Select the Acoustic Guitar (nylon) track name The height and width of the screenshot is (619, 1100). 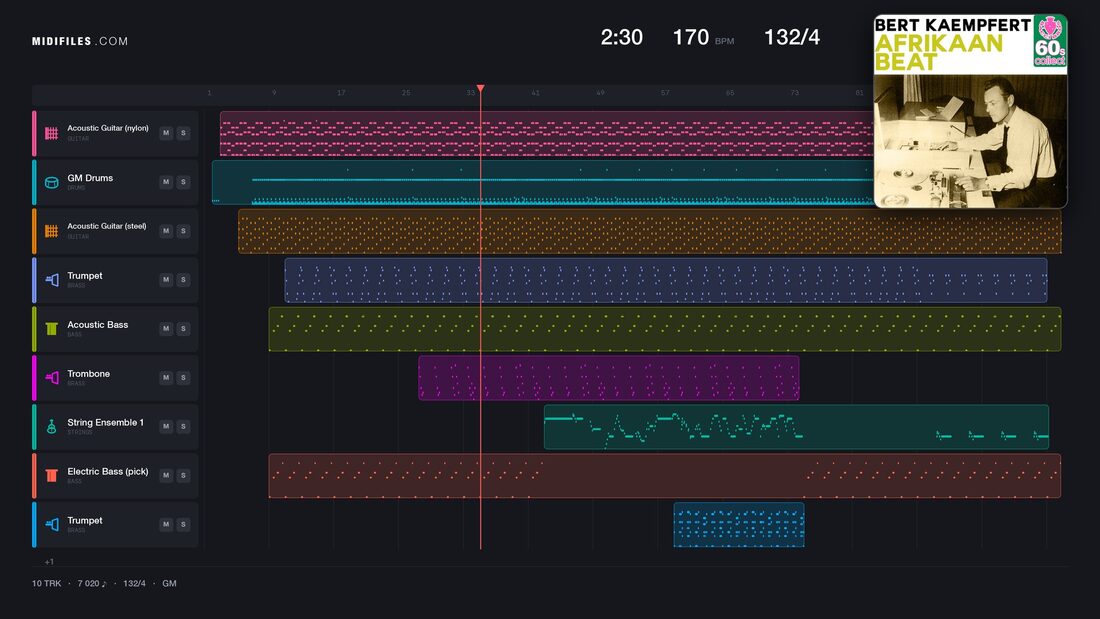[x=108, y=128]
